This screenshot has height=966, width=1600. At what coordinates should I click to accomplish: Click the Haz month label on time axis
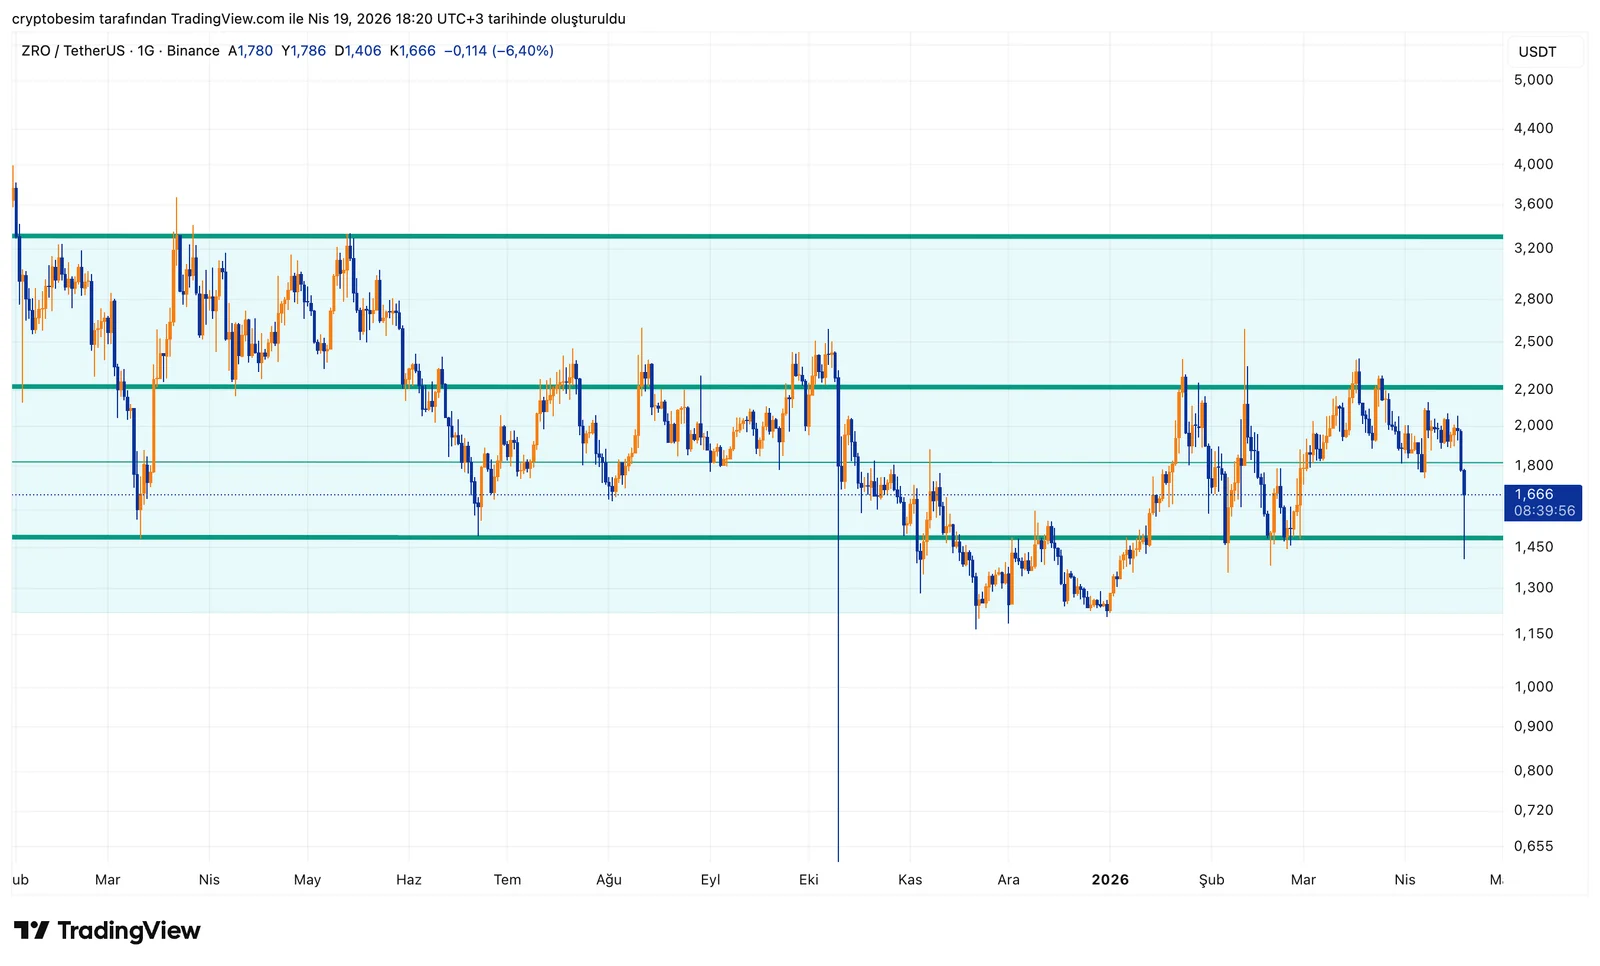408,880
